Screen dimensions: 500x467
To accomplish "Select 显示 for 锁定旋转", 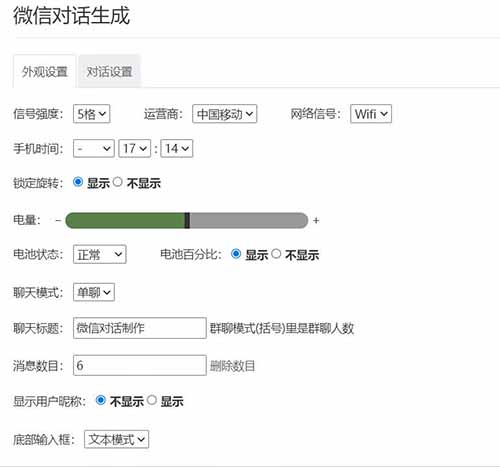I will click(78, 182).
